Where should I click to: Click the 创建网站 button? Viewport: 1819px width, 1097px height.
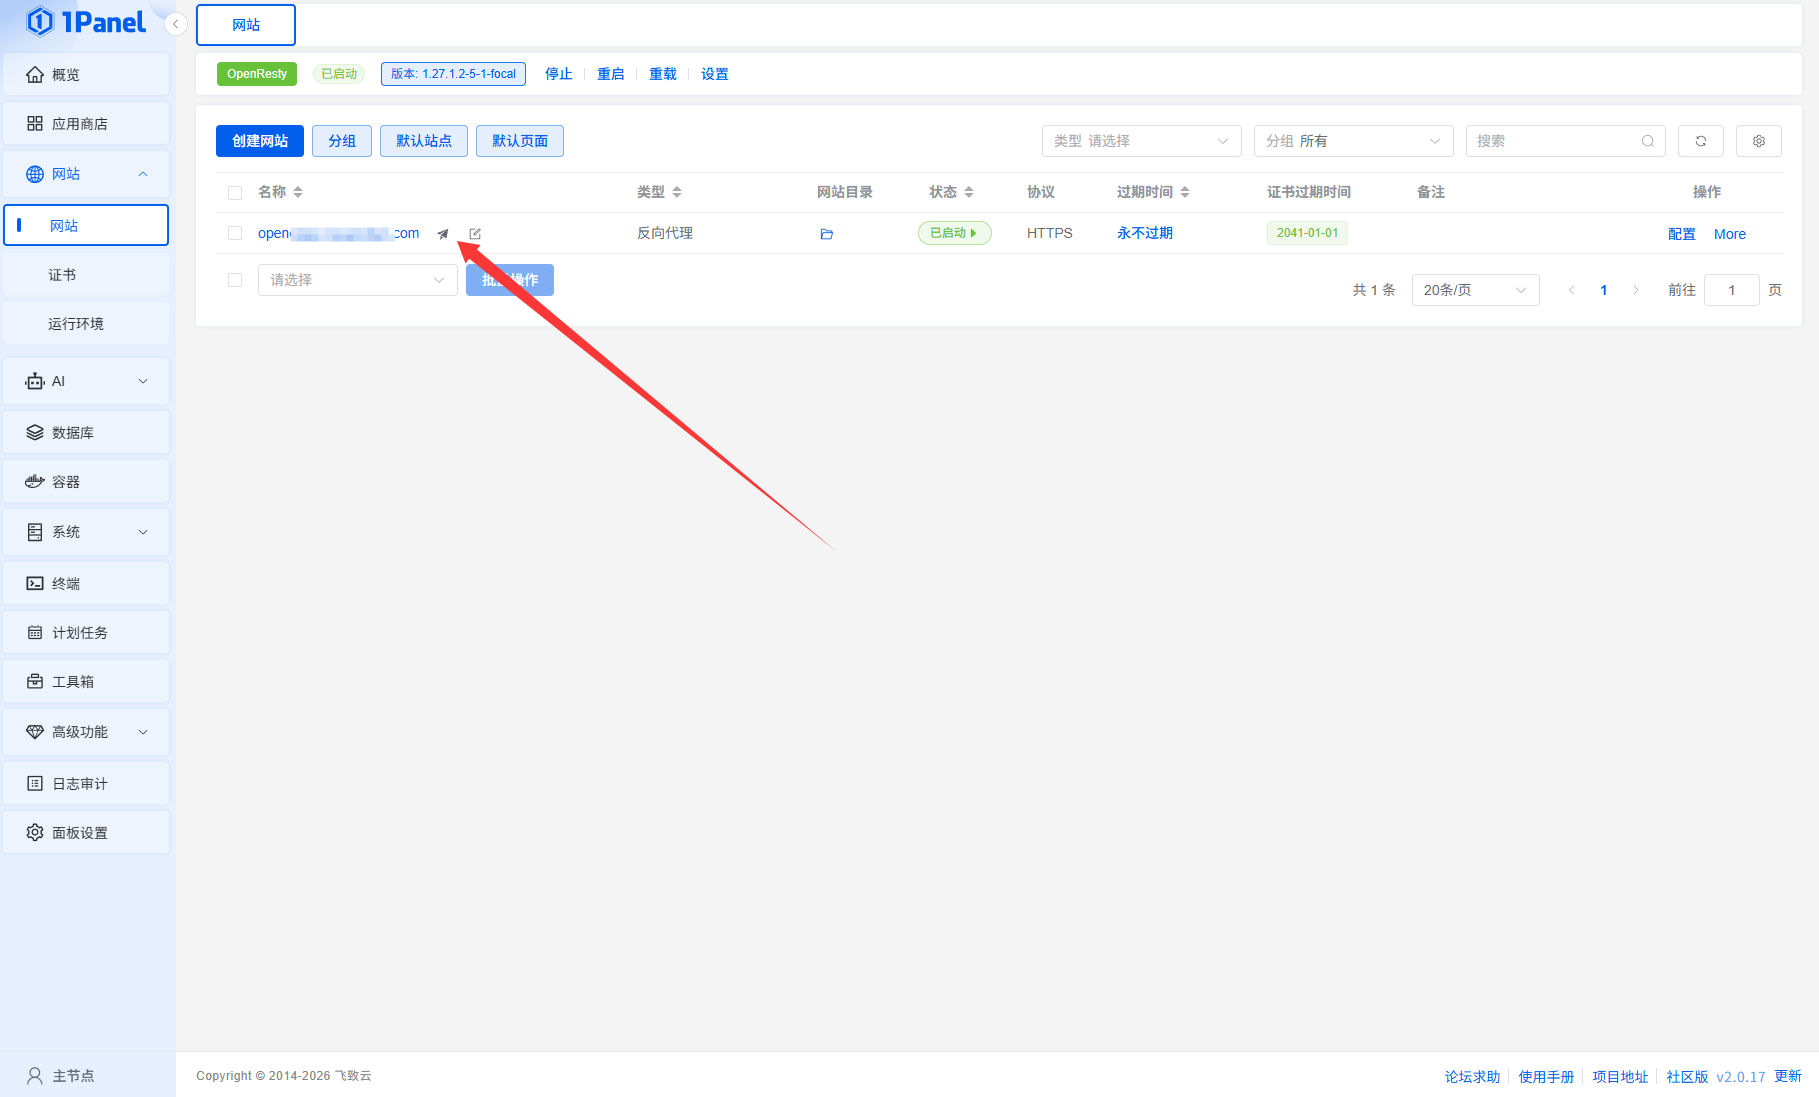pos(260,141)
